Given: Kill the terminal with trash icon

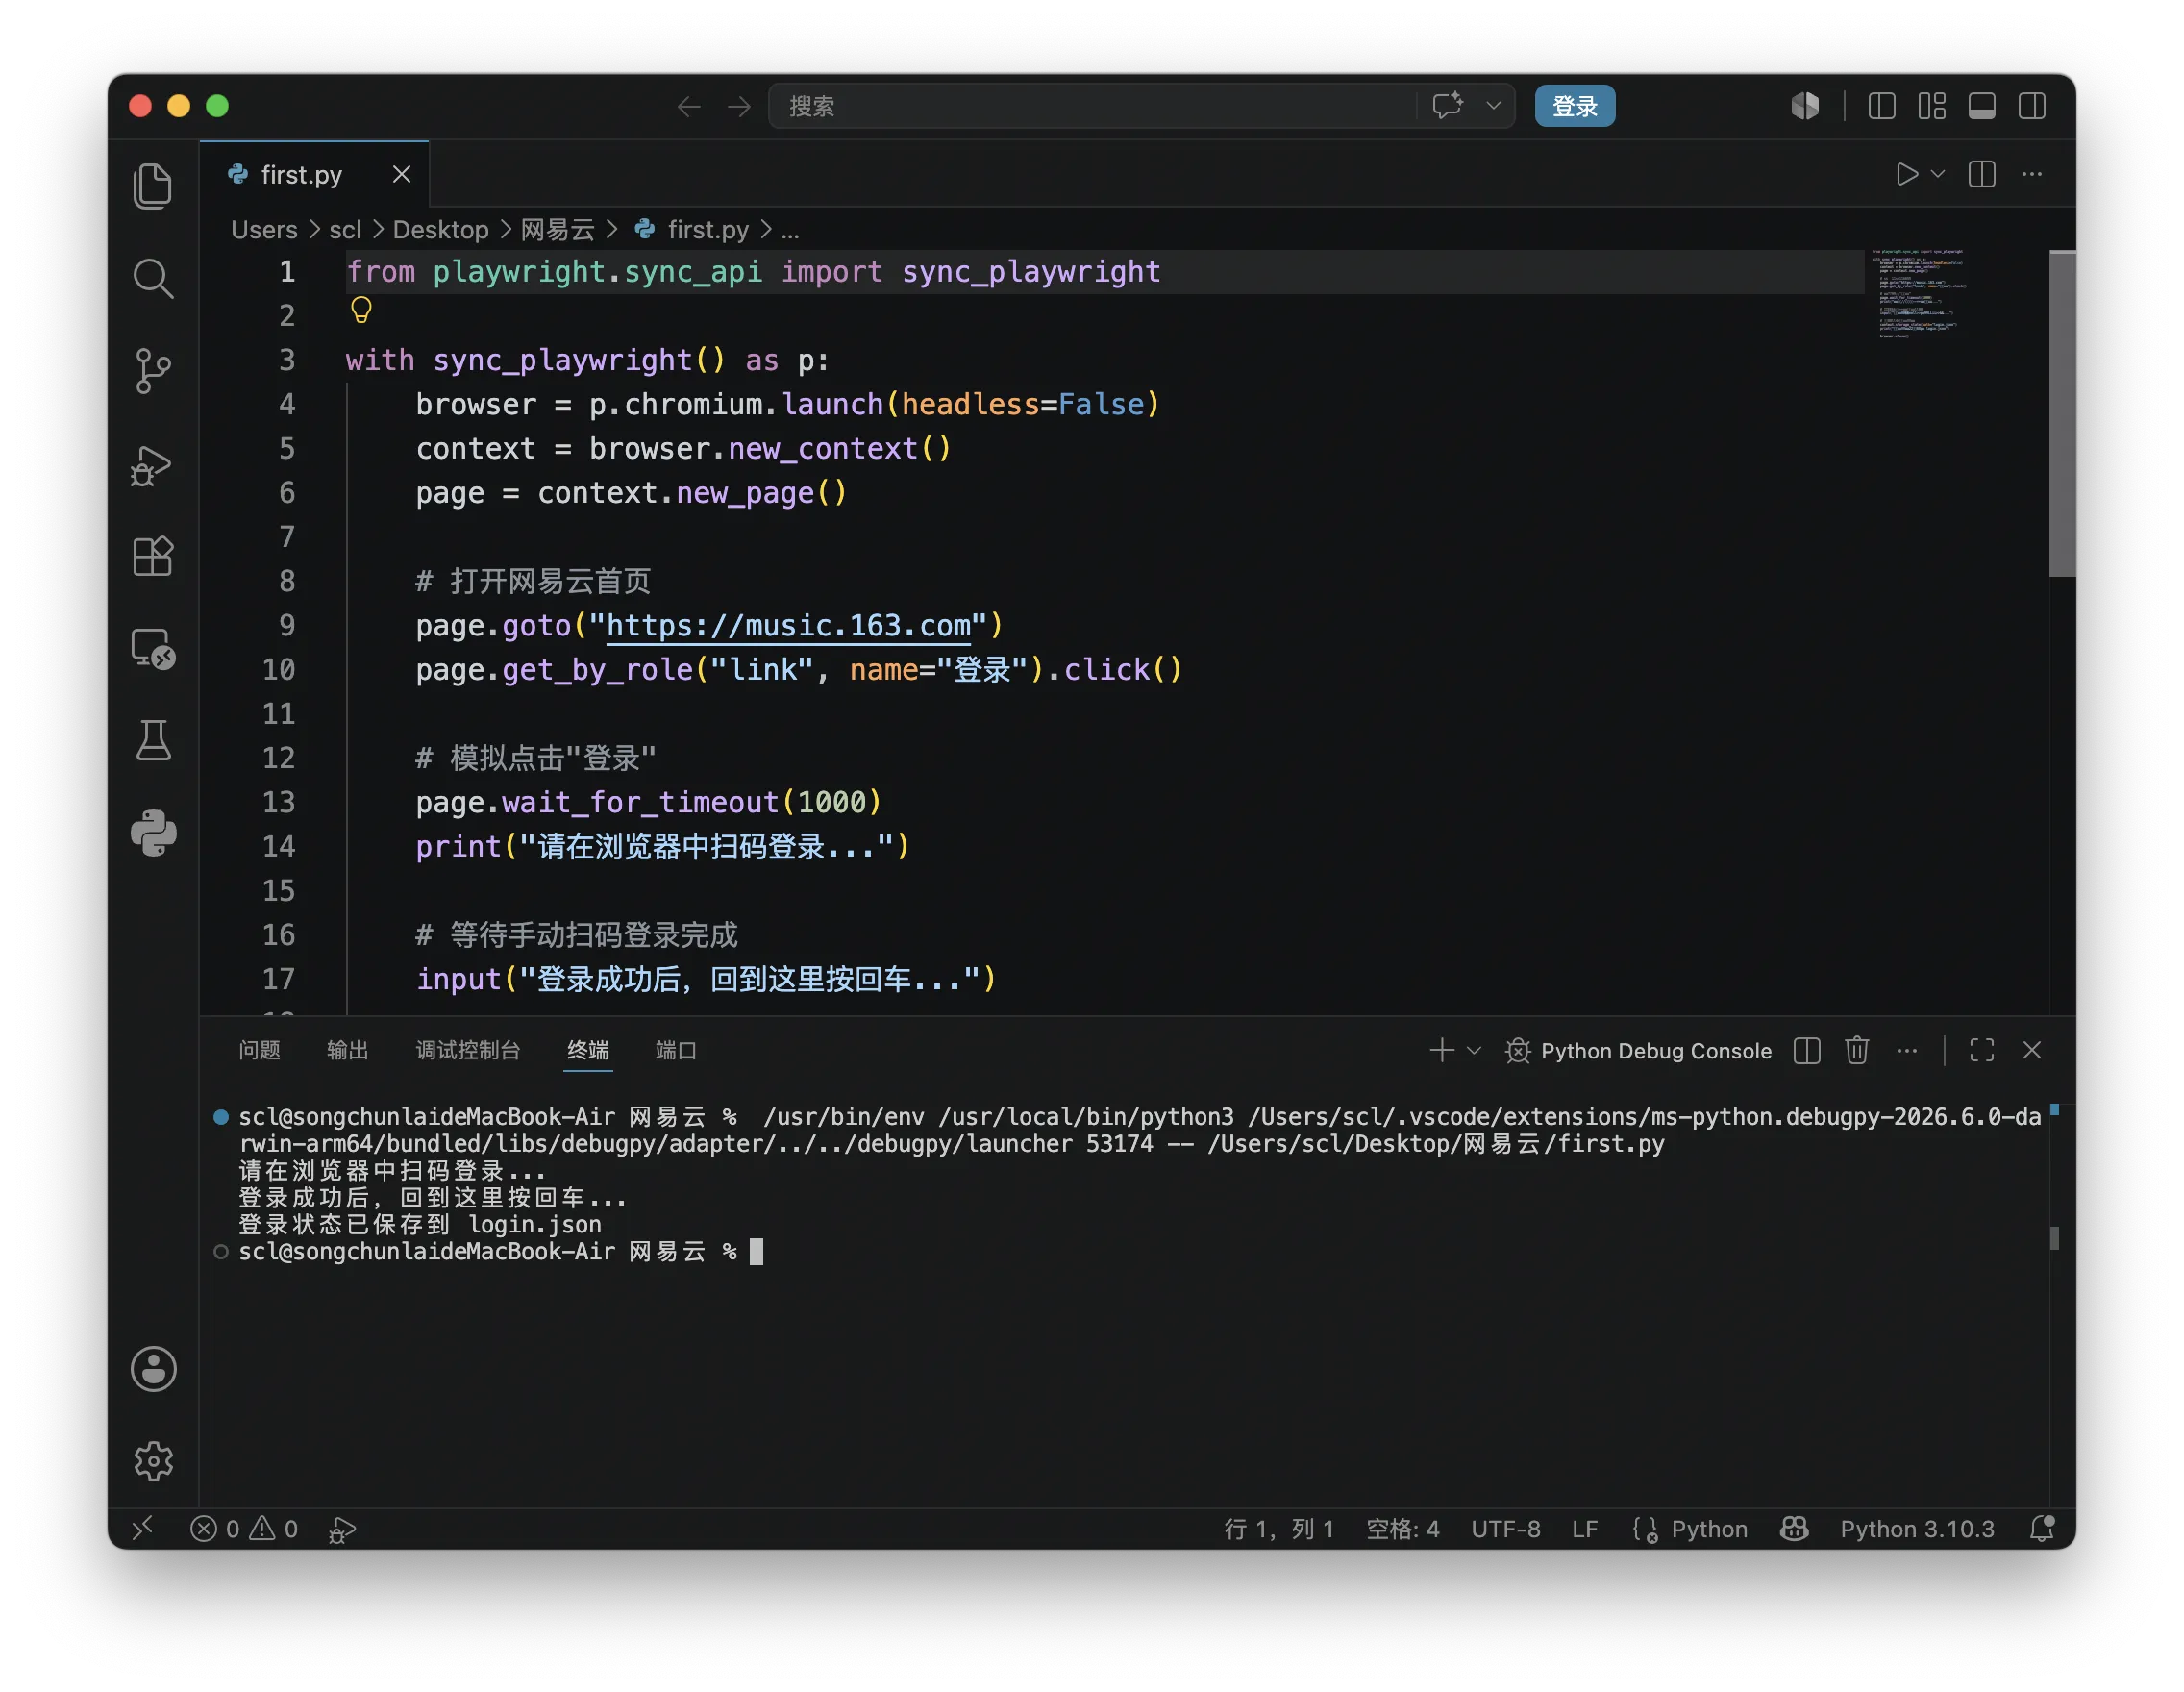Looking at the screenshot, I should click(1857, 1050).
